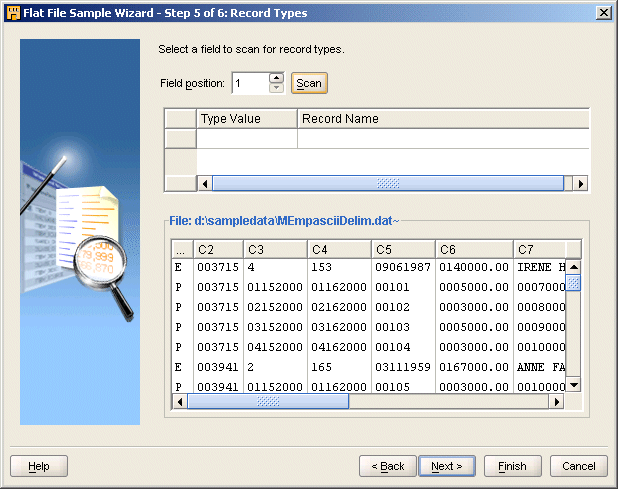This screenshot has height=489, width=618.
Task: Select the empty Type Value cell
Action: click(x=247, y=139)
